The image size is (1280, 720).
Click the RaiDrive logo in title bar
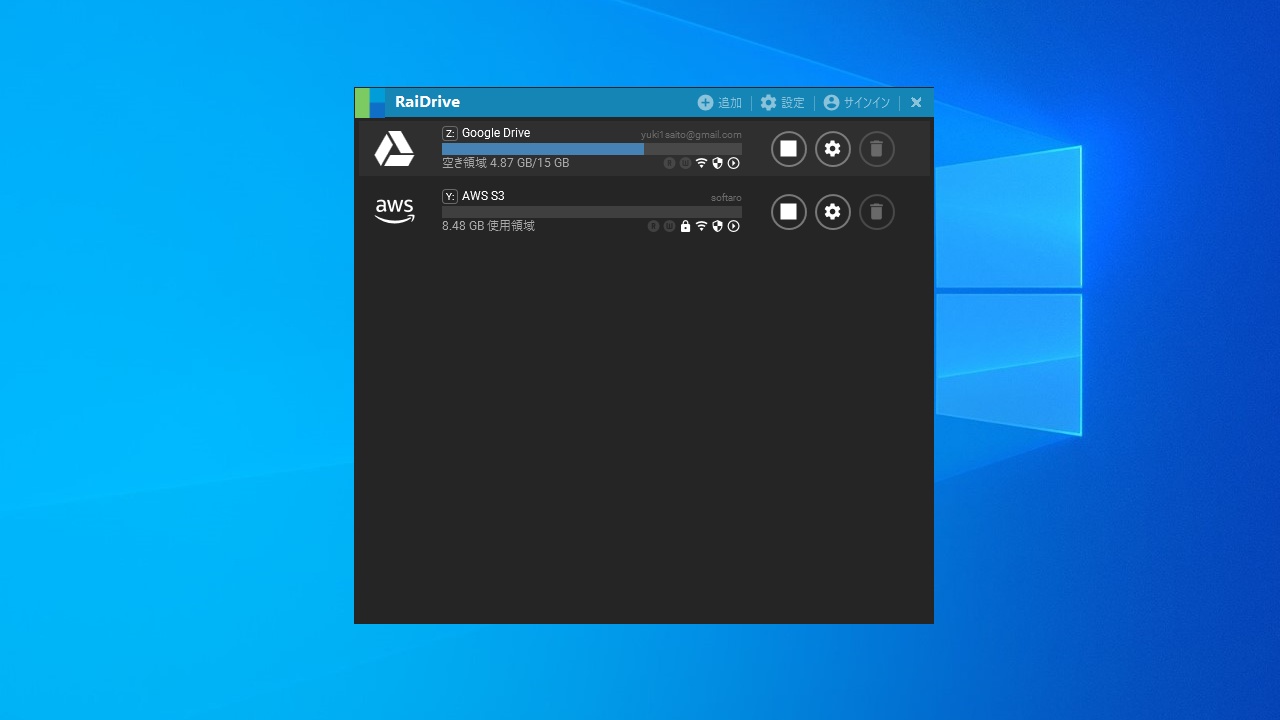(x=370, y=103)
